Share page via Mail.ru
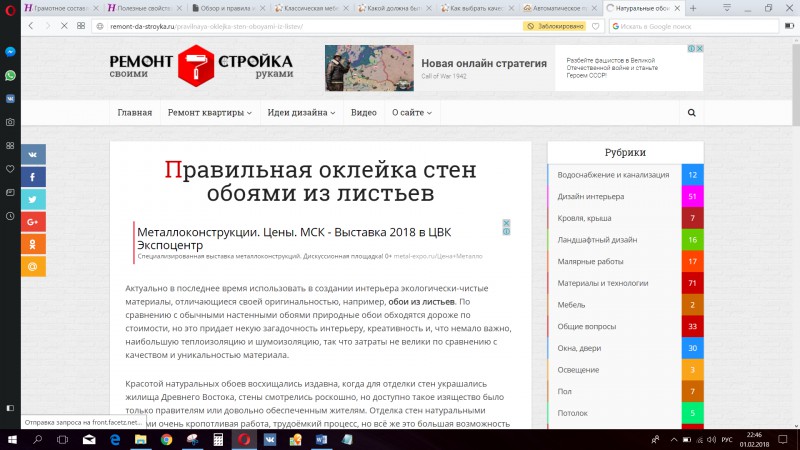This screenshot has height=450, width=800. click(33, 266)
